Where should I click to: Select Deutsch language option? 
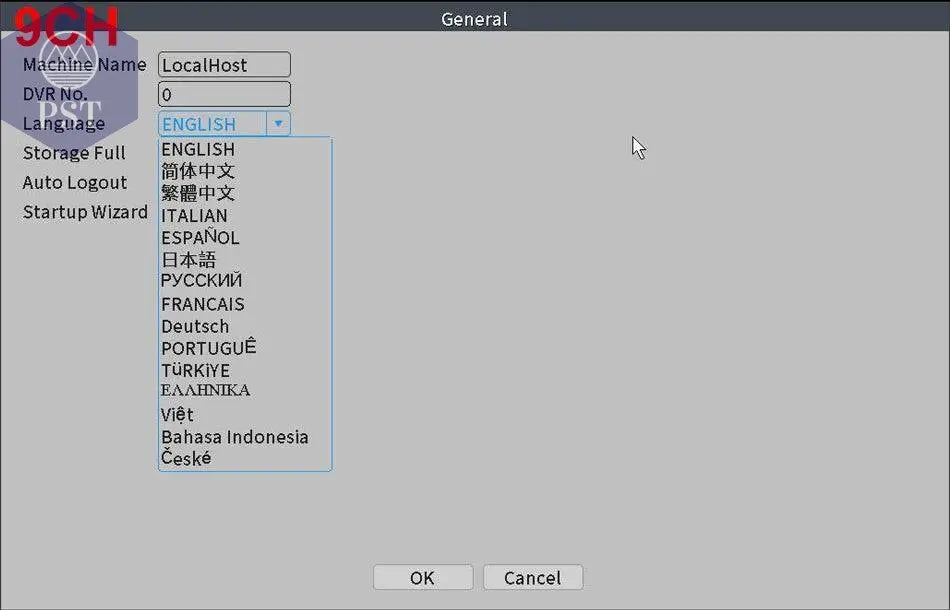pos(195,326)
